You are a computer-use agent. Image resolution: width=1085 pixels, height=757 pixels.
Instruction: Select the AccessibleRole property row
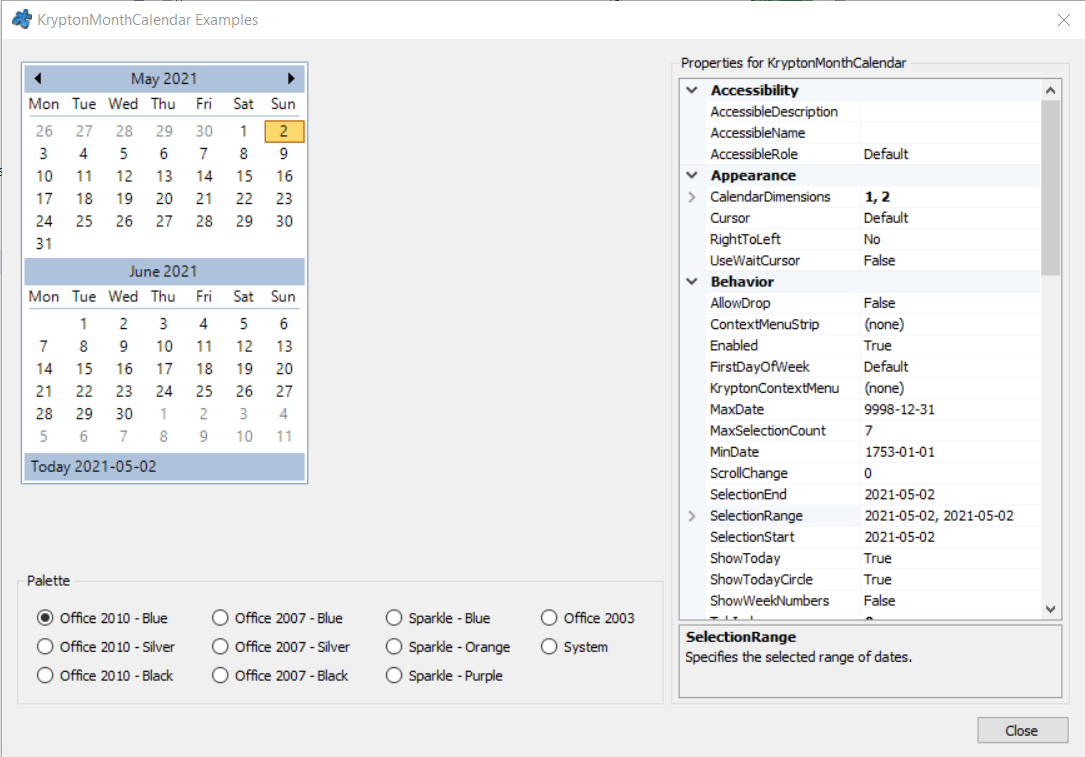pos(875,154)
